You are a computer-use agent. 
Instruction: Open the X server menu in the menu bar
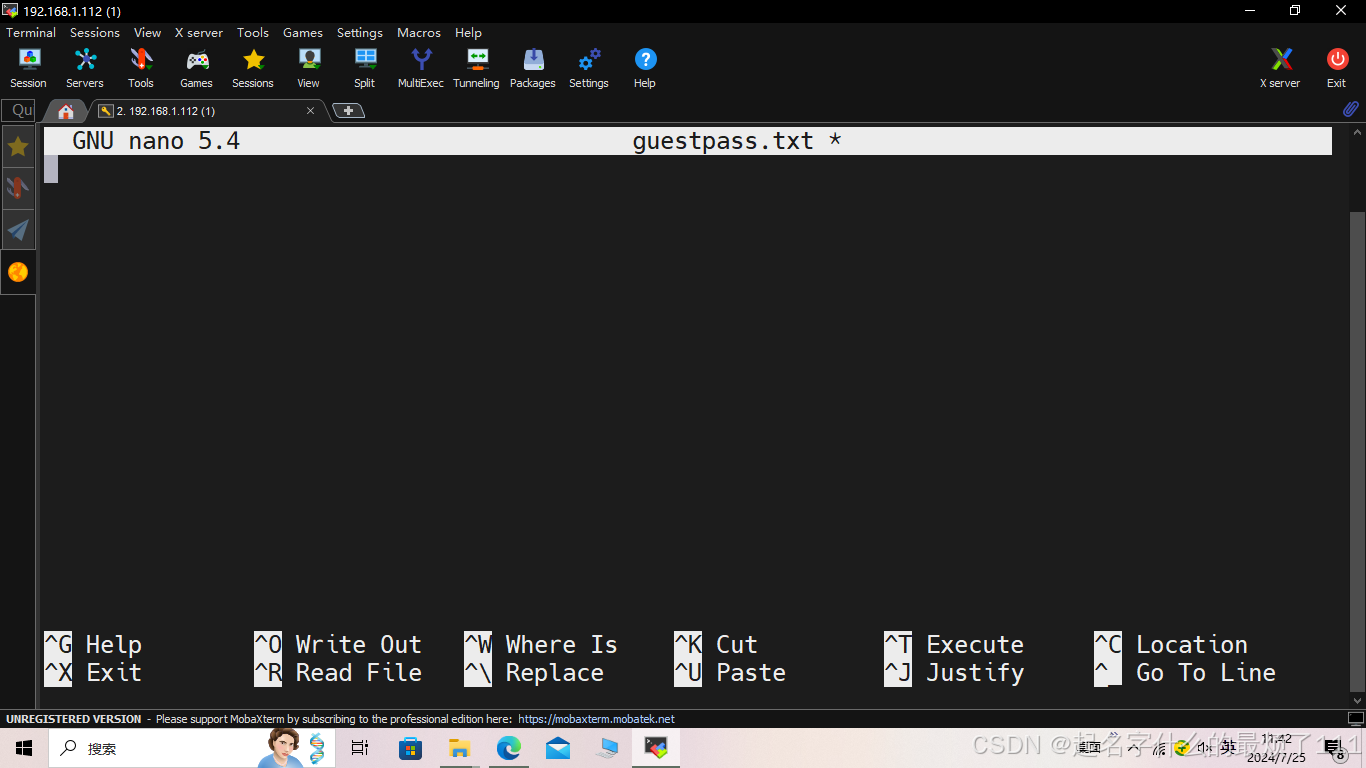tap(199, 32)
